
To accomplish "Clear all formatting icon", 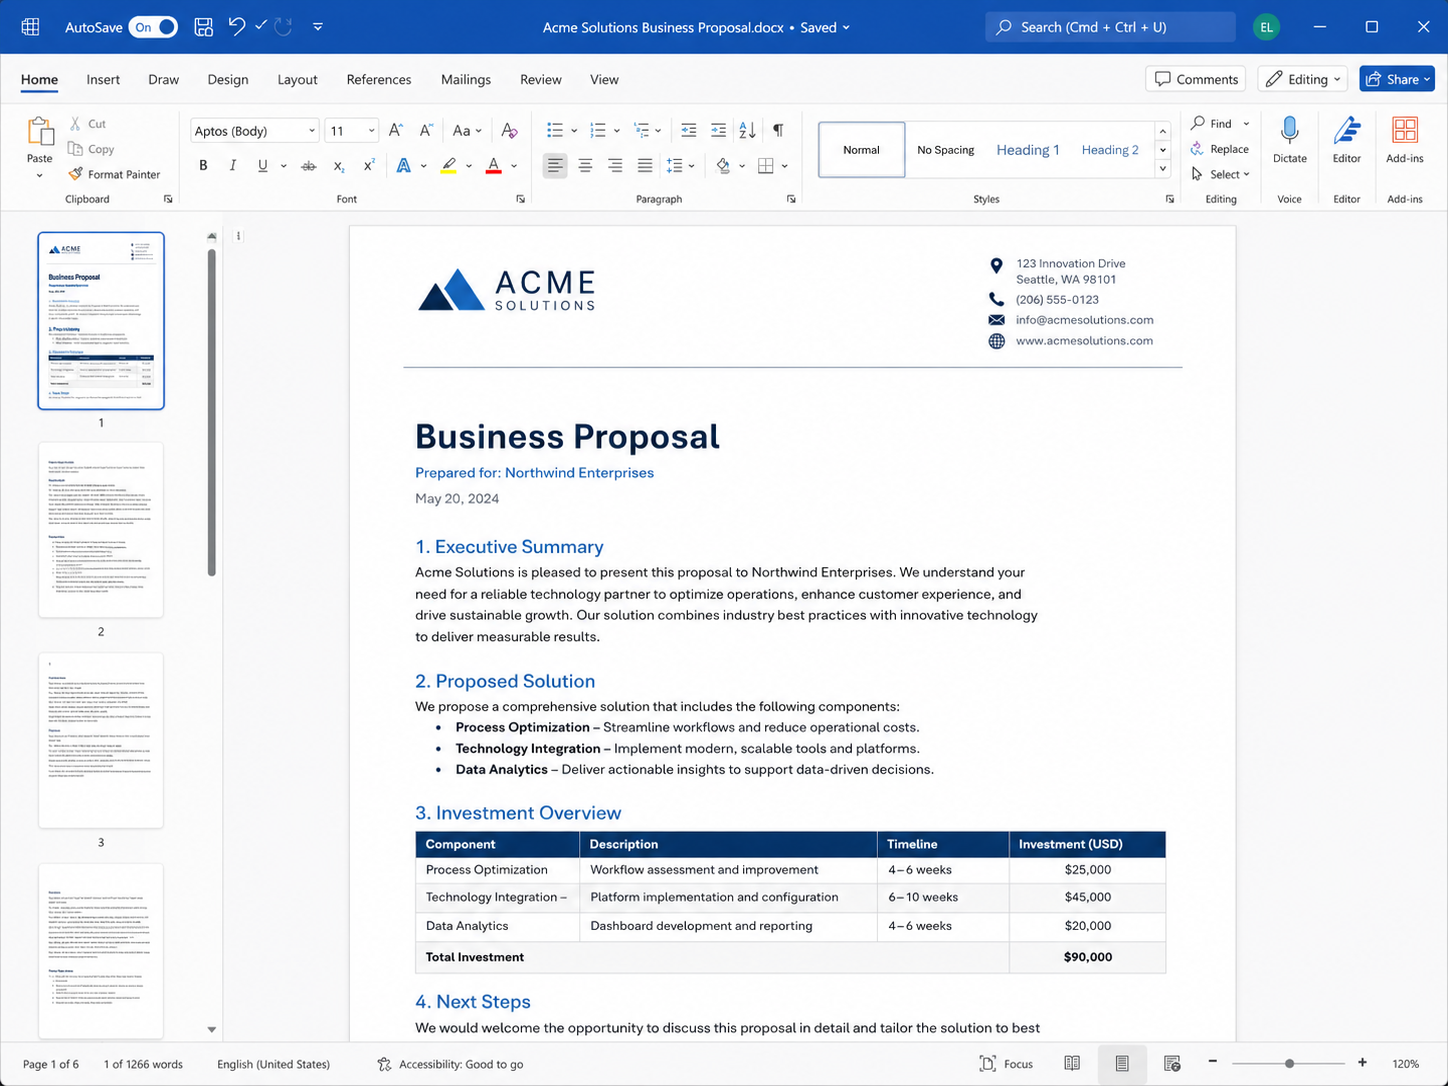I will point(509,131).
